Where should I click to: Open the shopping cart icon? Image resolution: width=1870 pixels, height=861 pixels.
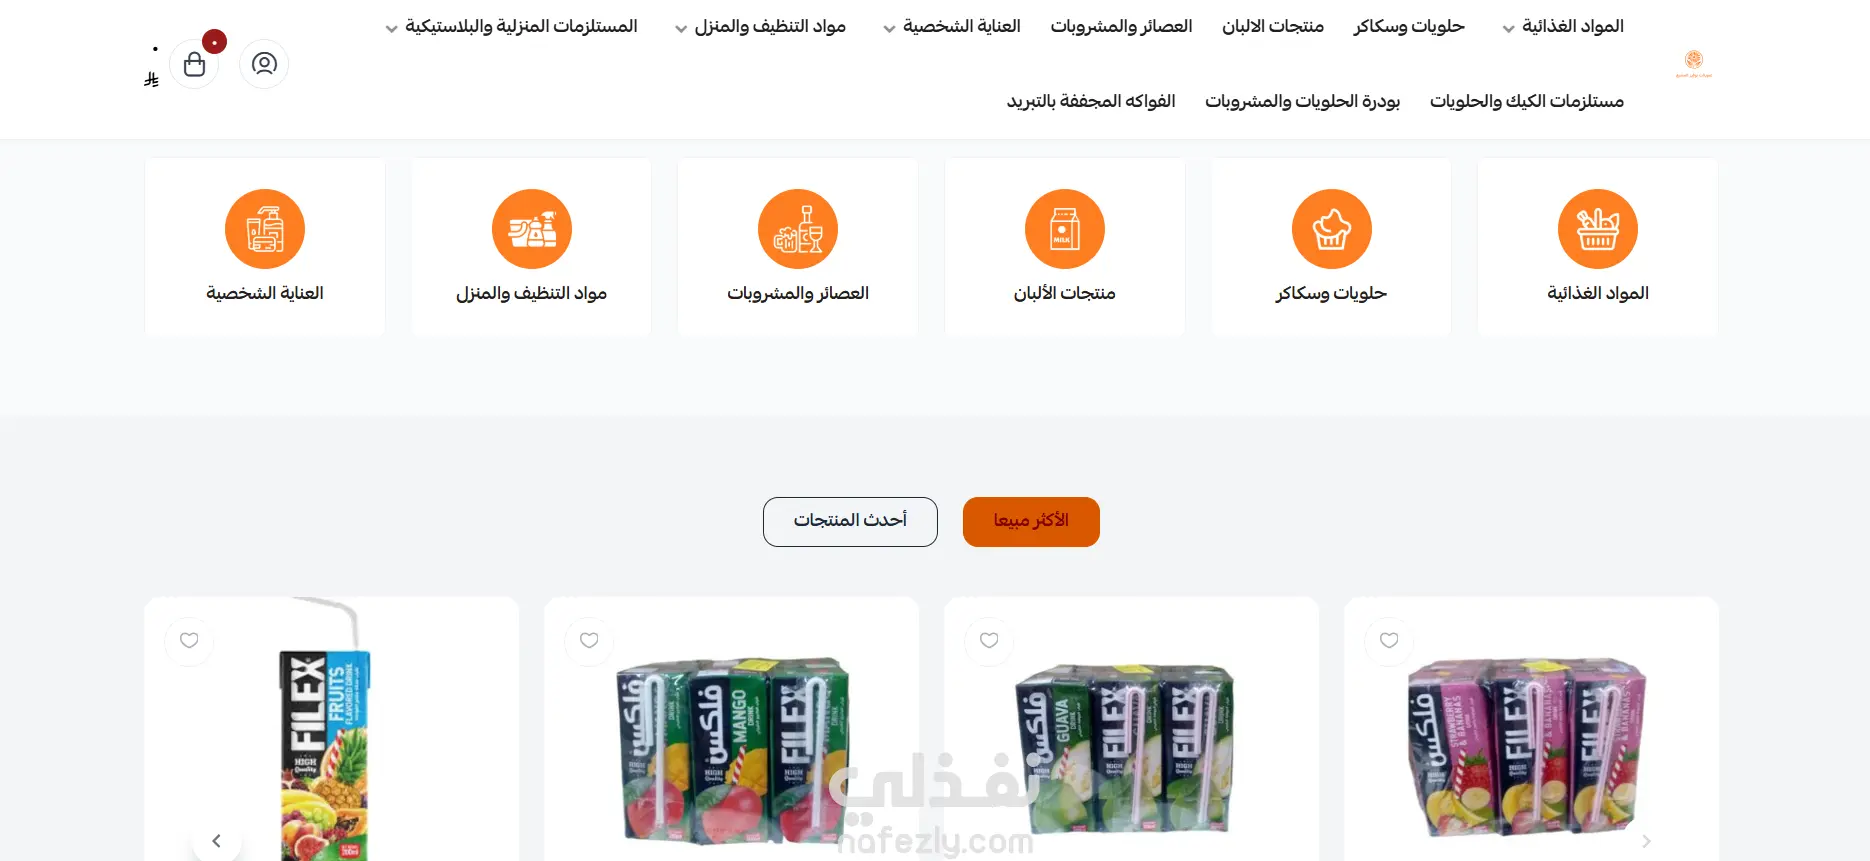point(195,64)
